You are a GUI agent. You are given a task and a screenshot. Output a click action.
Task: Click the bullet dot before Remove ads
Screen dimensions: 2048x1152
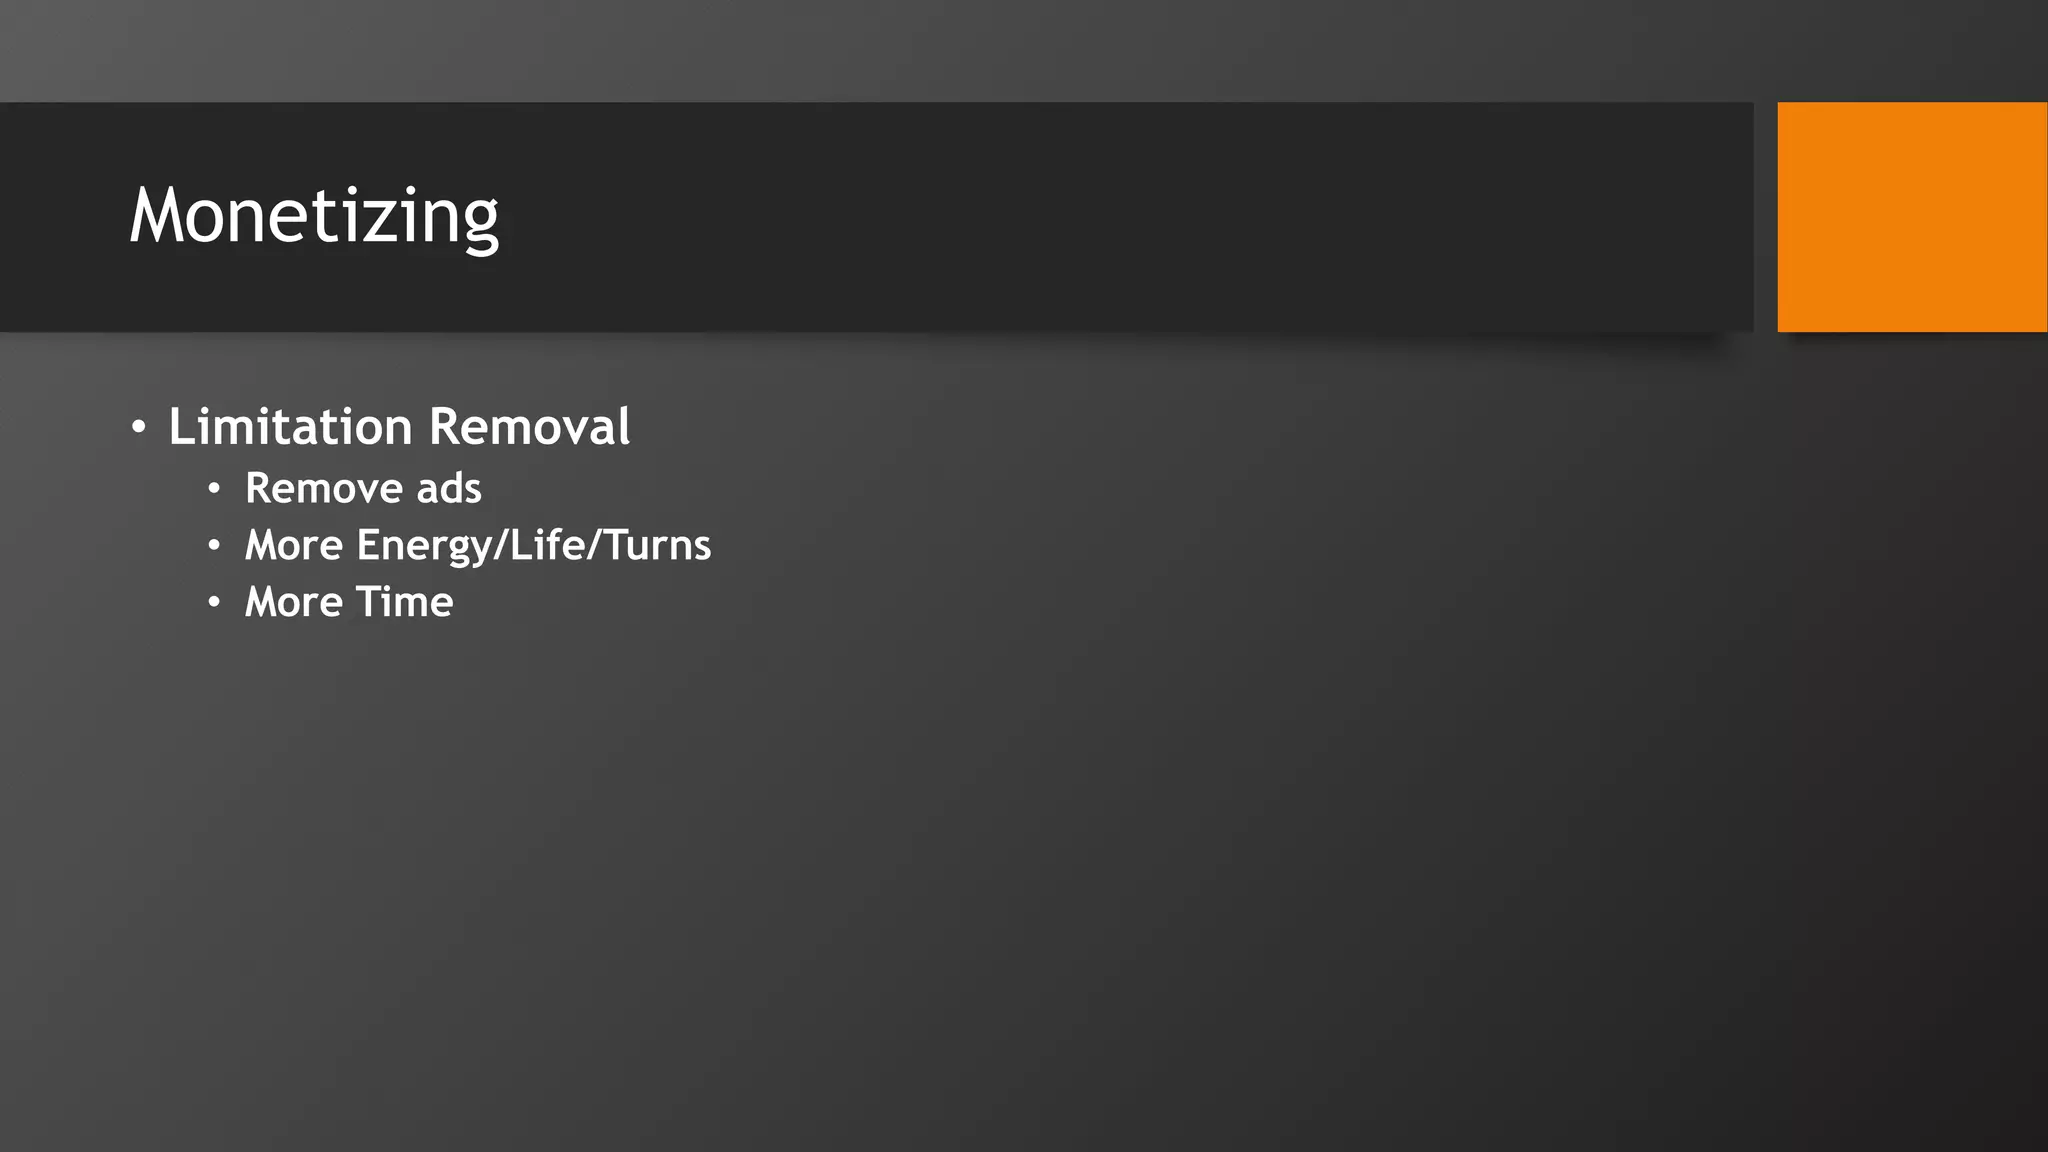point(214,489)
